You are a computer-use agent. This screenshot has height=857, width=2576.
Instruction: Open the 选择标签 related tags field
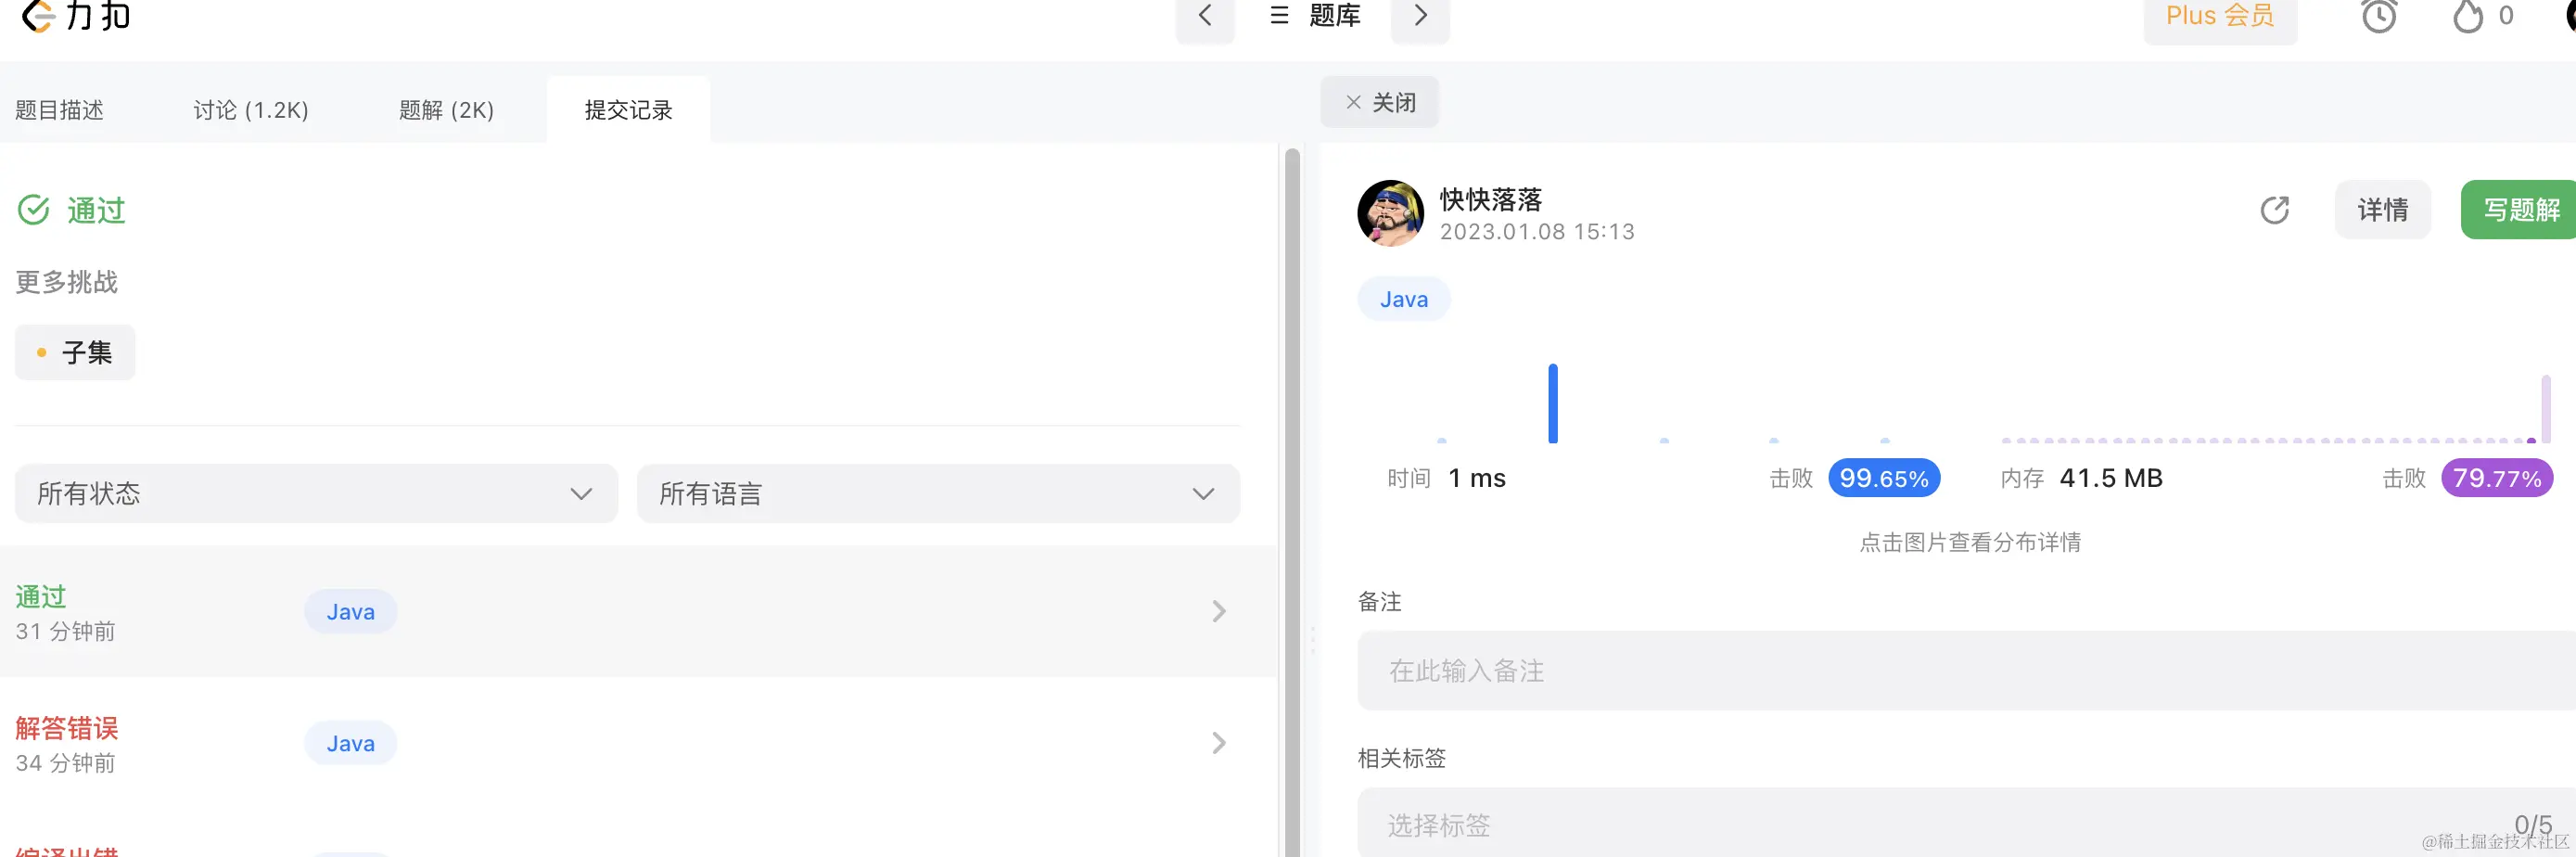(x=1966, y=823)
